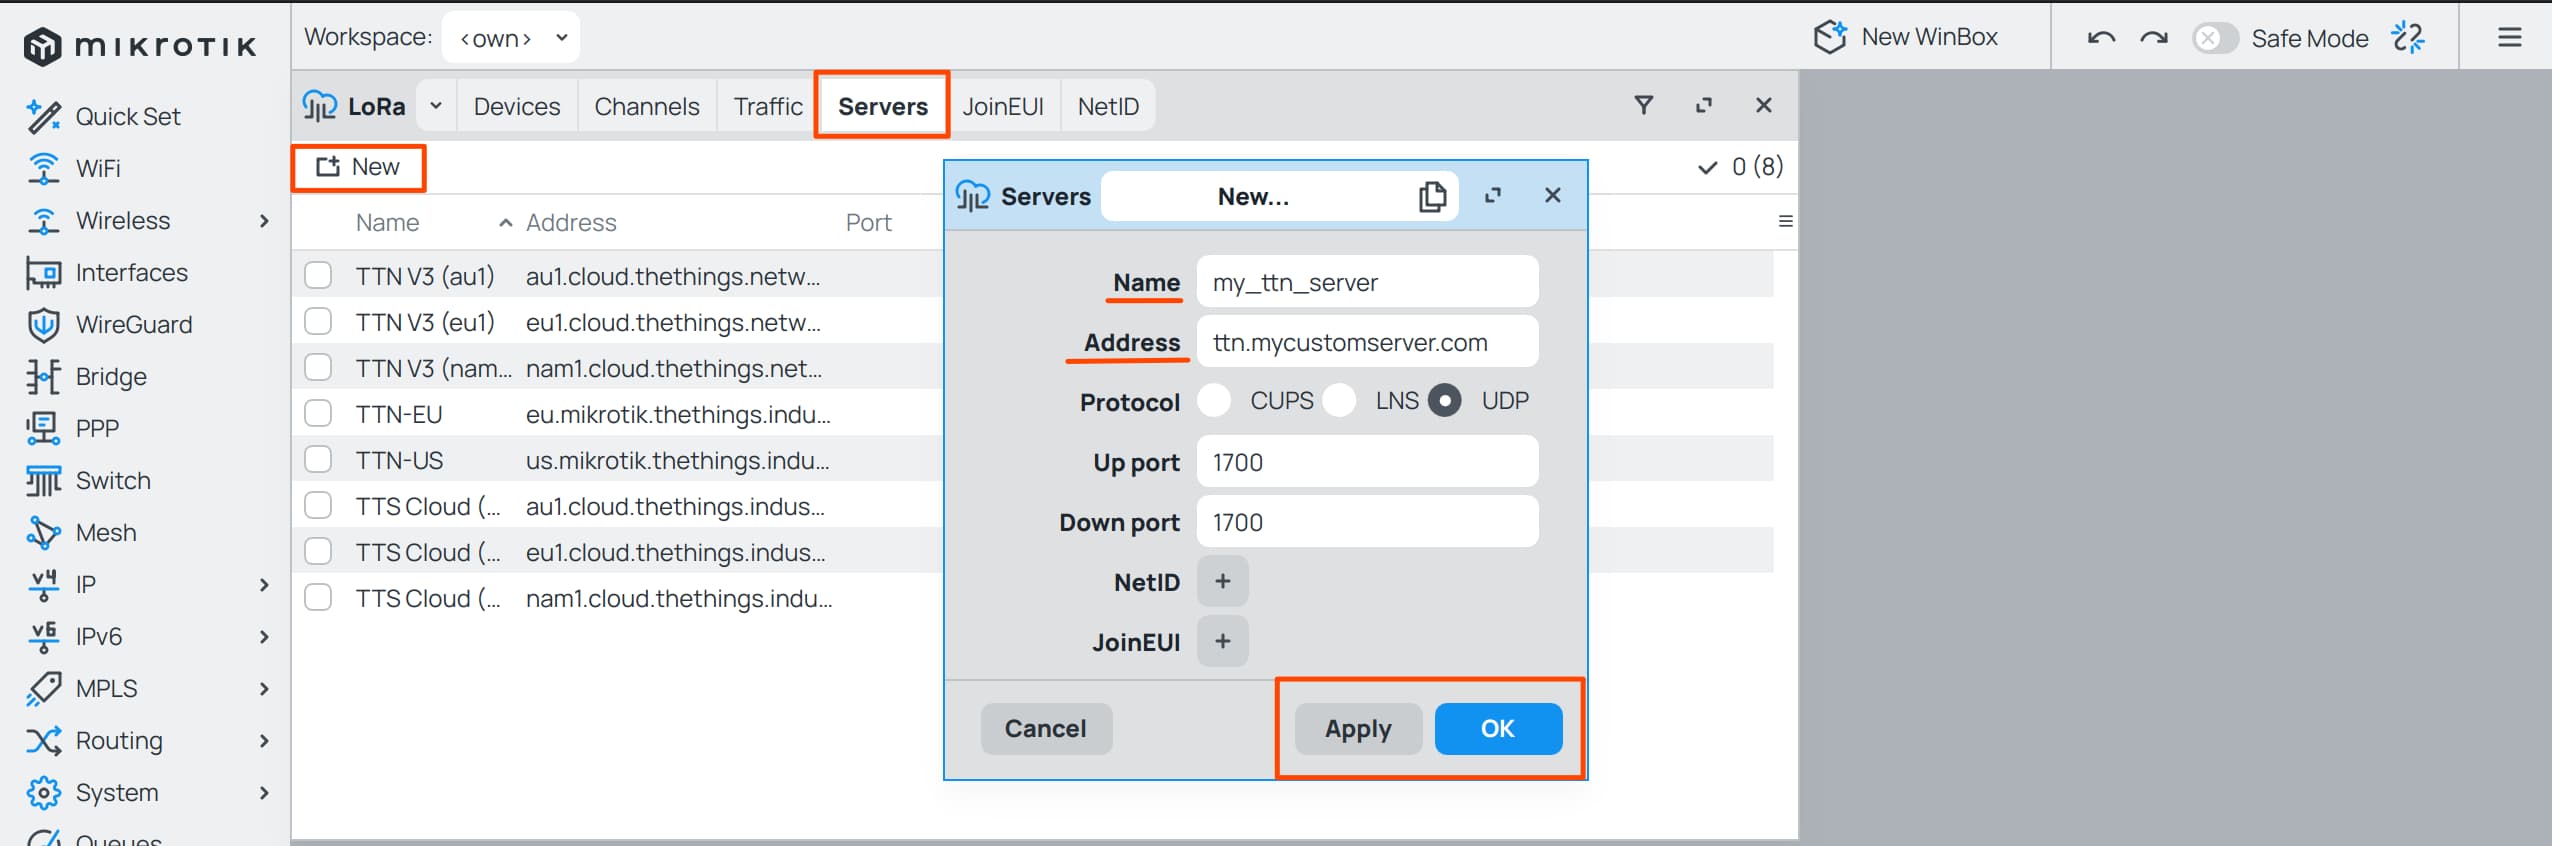The height and width of the screenshot is (846, 2552).
Task: Expand the Wireless submenu
Action: coord(264,221)
